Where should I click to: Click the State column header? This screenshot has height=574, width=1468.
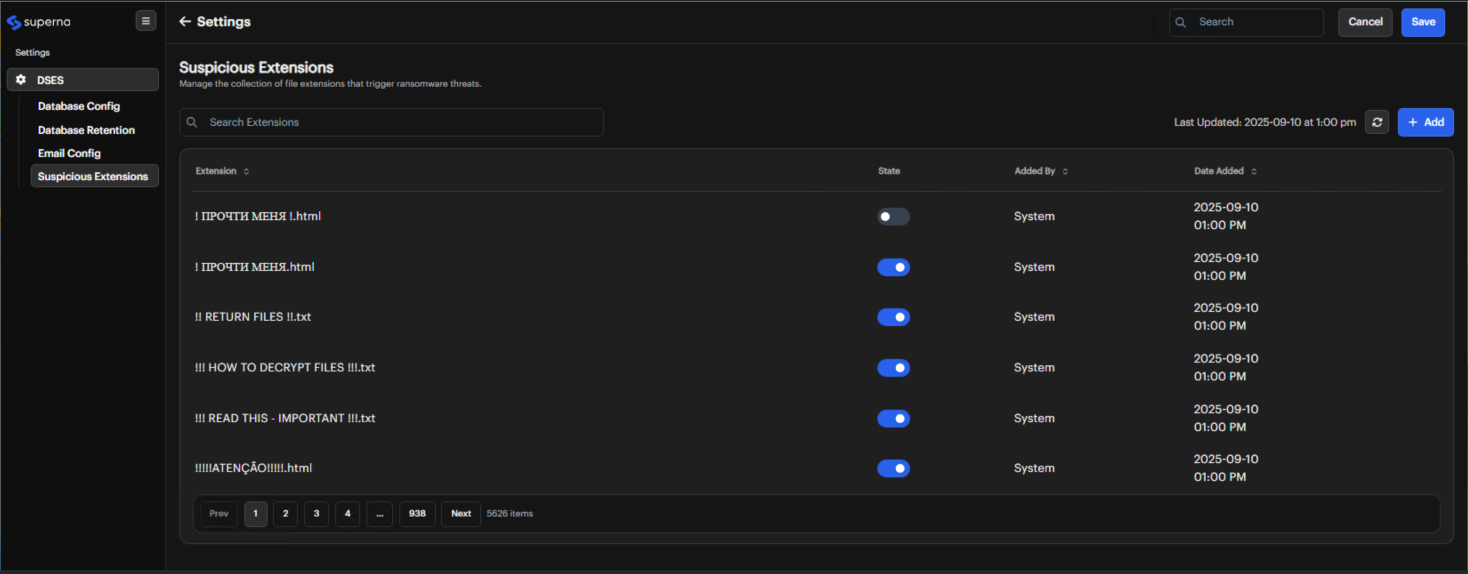[x=888, y=171]
